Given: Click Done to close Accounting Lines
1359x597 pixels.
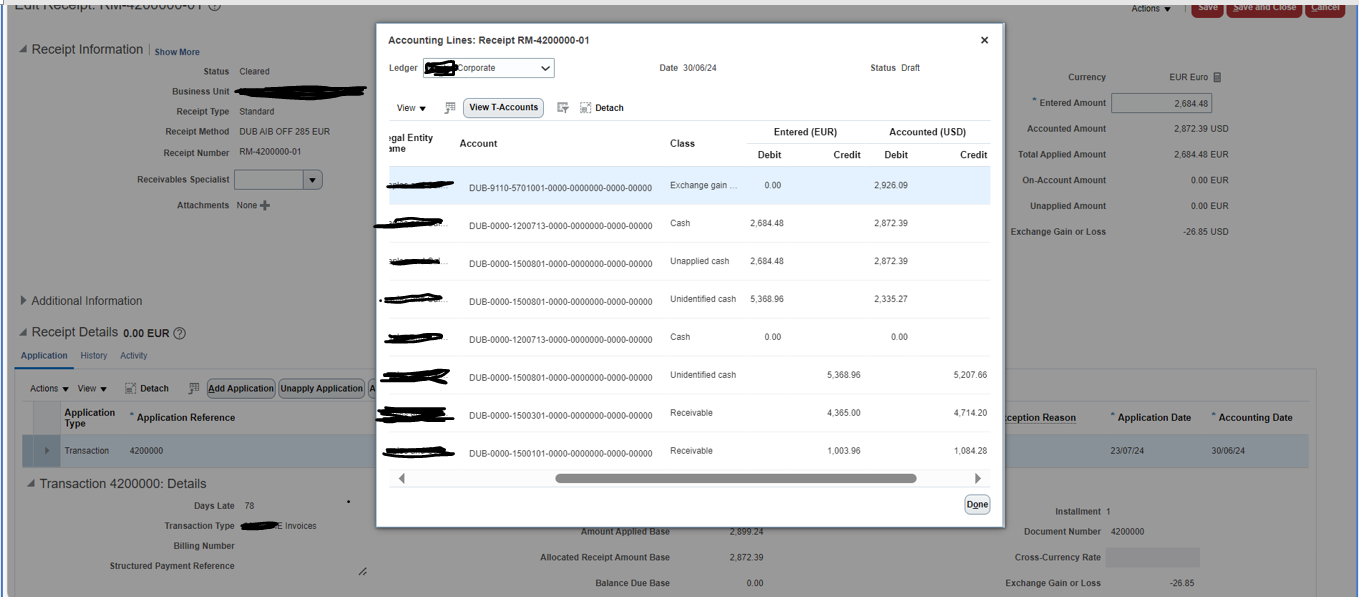Looking at the screenshot, I should pos(977,504).
